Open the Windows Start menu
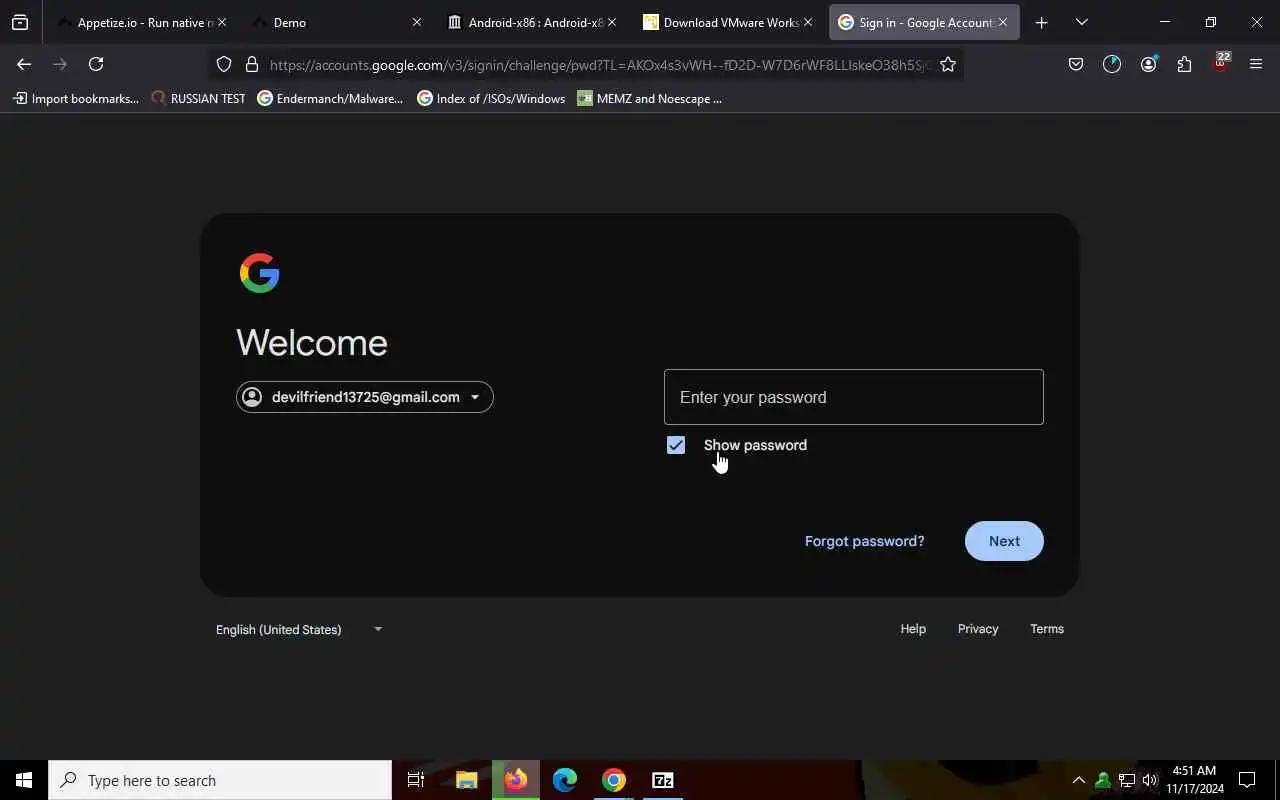1280x800 pixels. coord(24,780)
